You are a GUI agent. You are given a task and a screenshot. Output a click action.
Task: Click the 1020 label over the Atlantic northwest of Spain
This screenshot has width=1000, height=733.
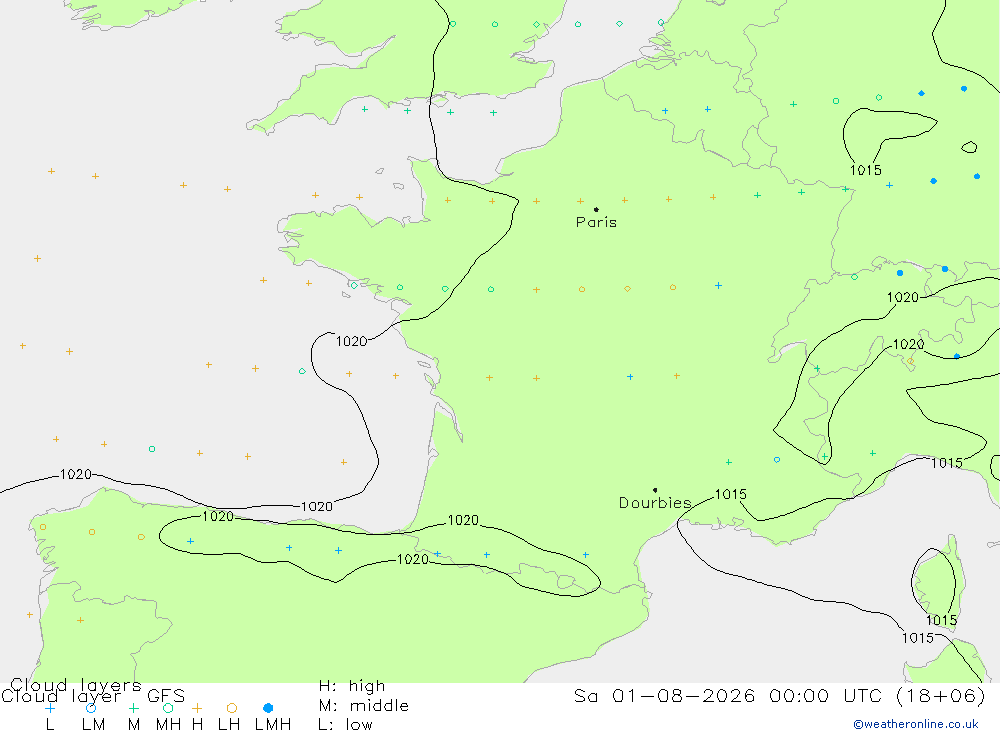pos(75,475)
